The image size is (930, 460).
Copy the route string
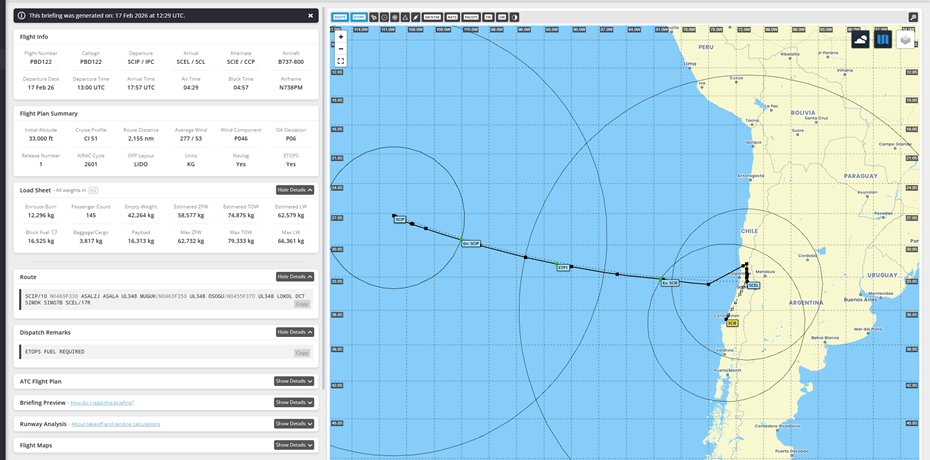[x=302, y=304]
